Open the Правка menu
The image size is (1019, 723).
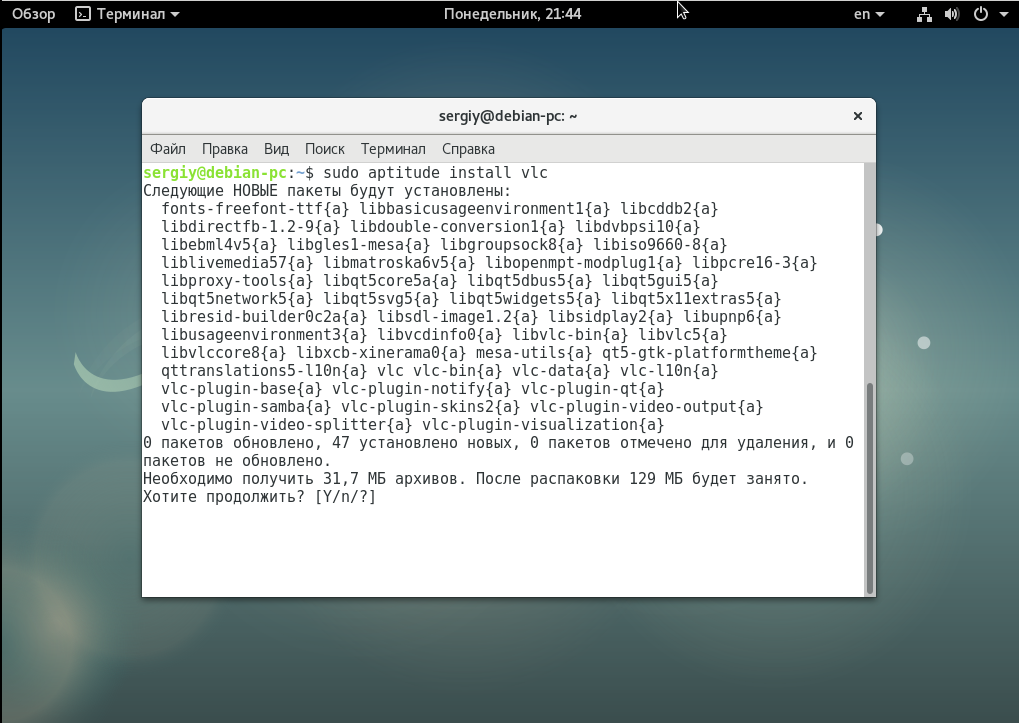225,149
